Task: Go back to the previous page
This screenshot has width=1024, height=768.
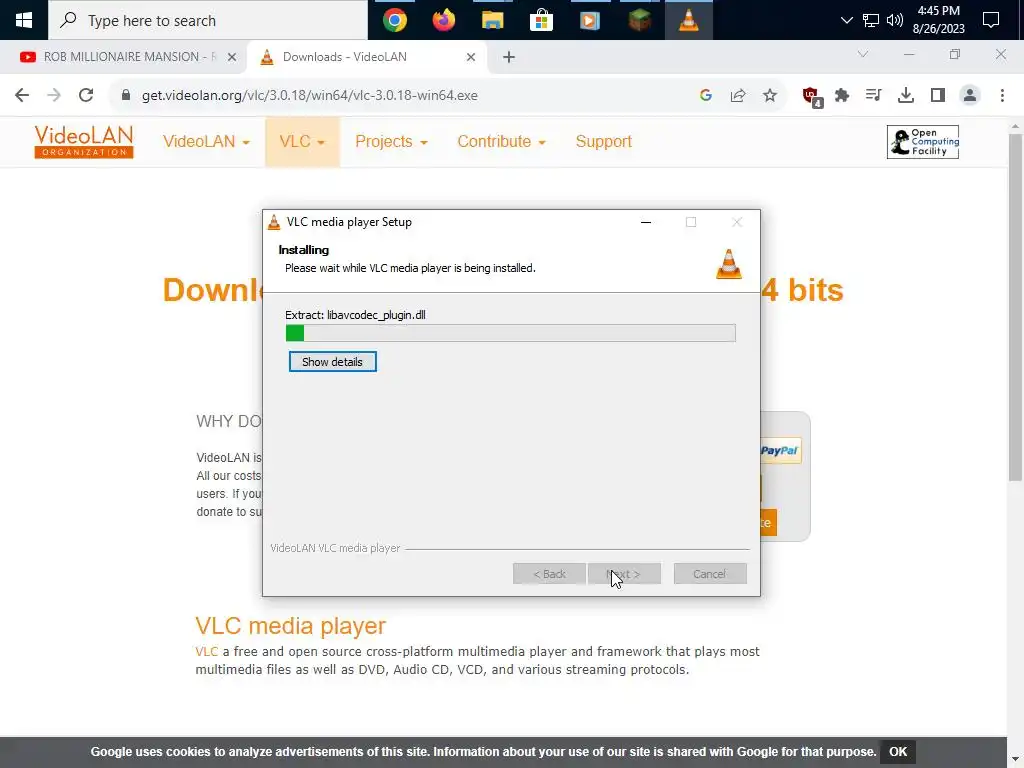Action: click(x=22, y=95)
